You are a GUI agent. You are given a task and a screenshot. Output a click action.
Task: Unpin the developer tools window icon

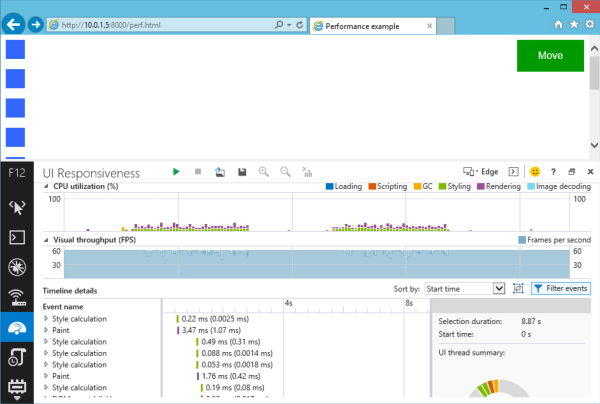coord(572,172)
